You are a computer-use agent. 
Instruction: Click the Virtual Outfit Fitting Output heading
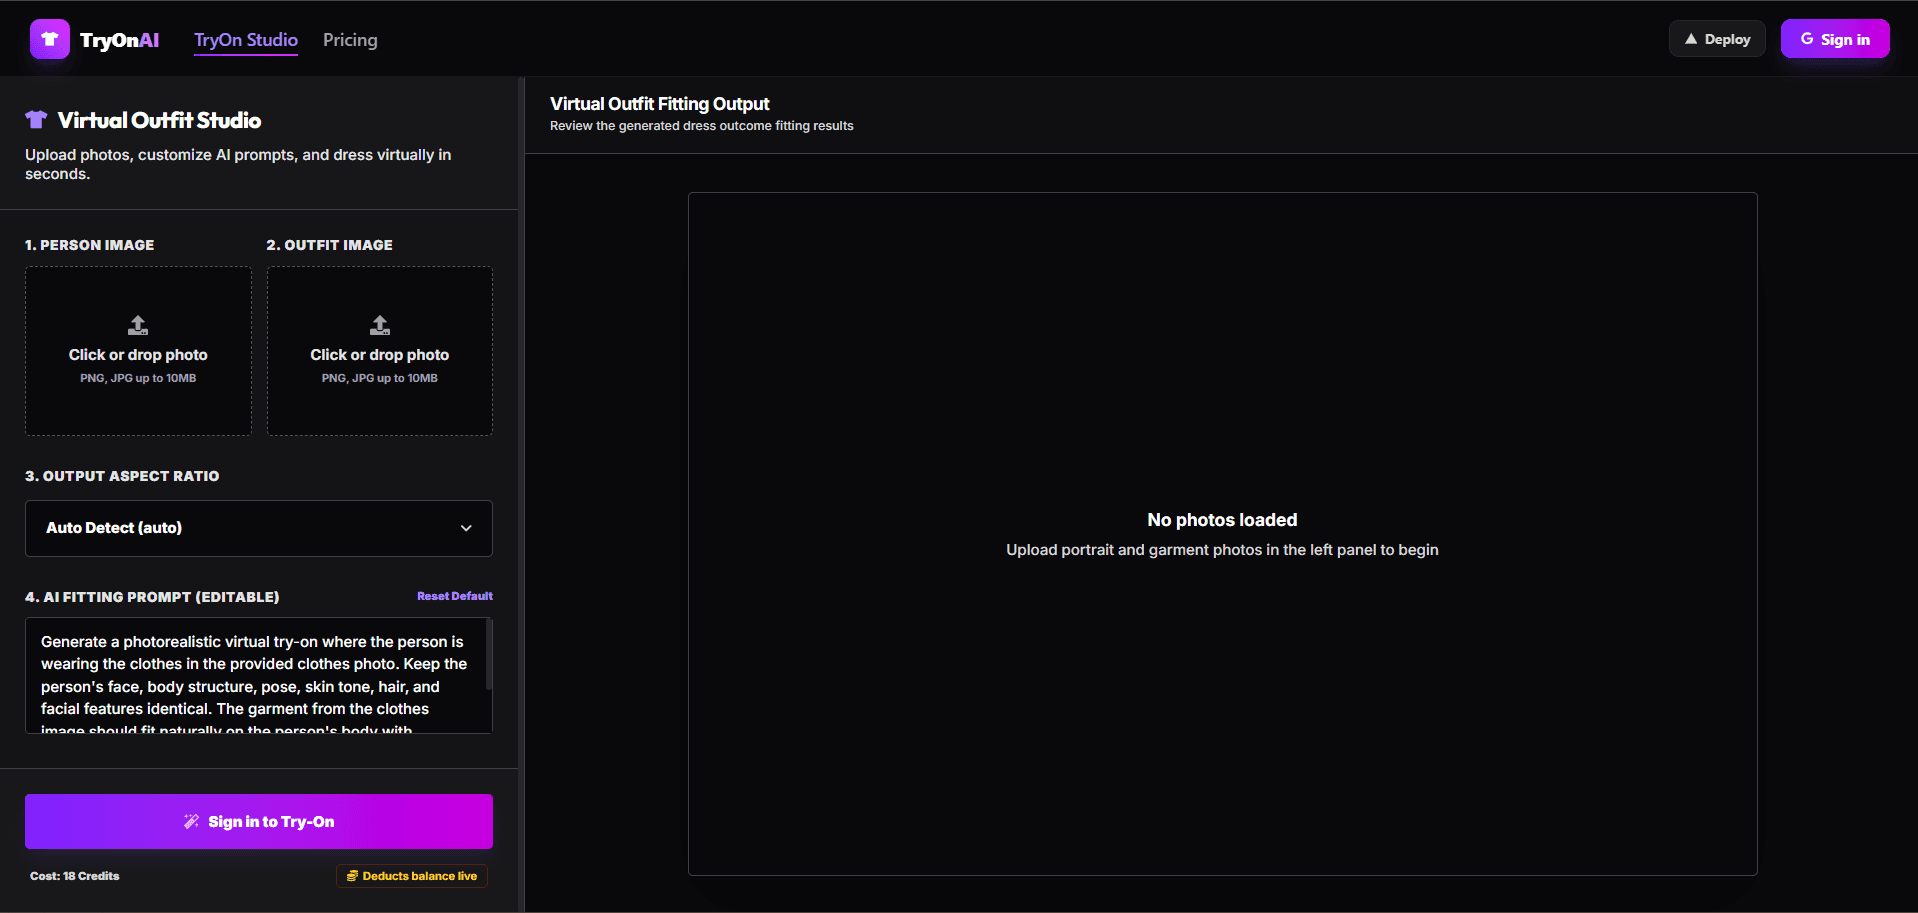[660, 104]
